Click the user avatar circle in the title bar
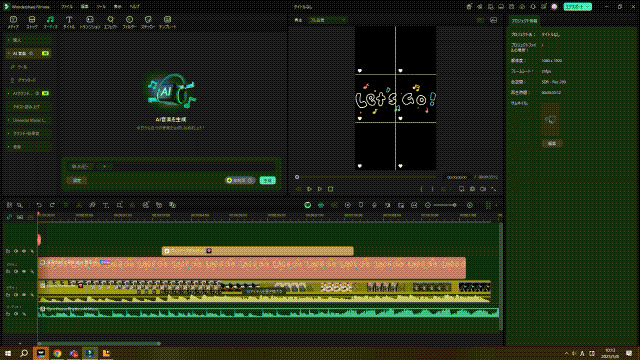The height and width of the screenshot is (360, 640). [x=554, y=7]
